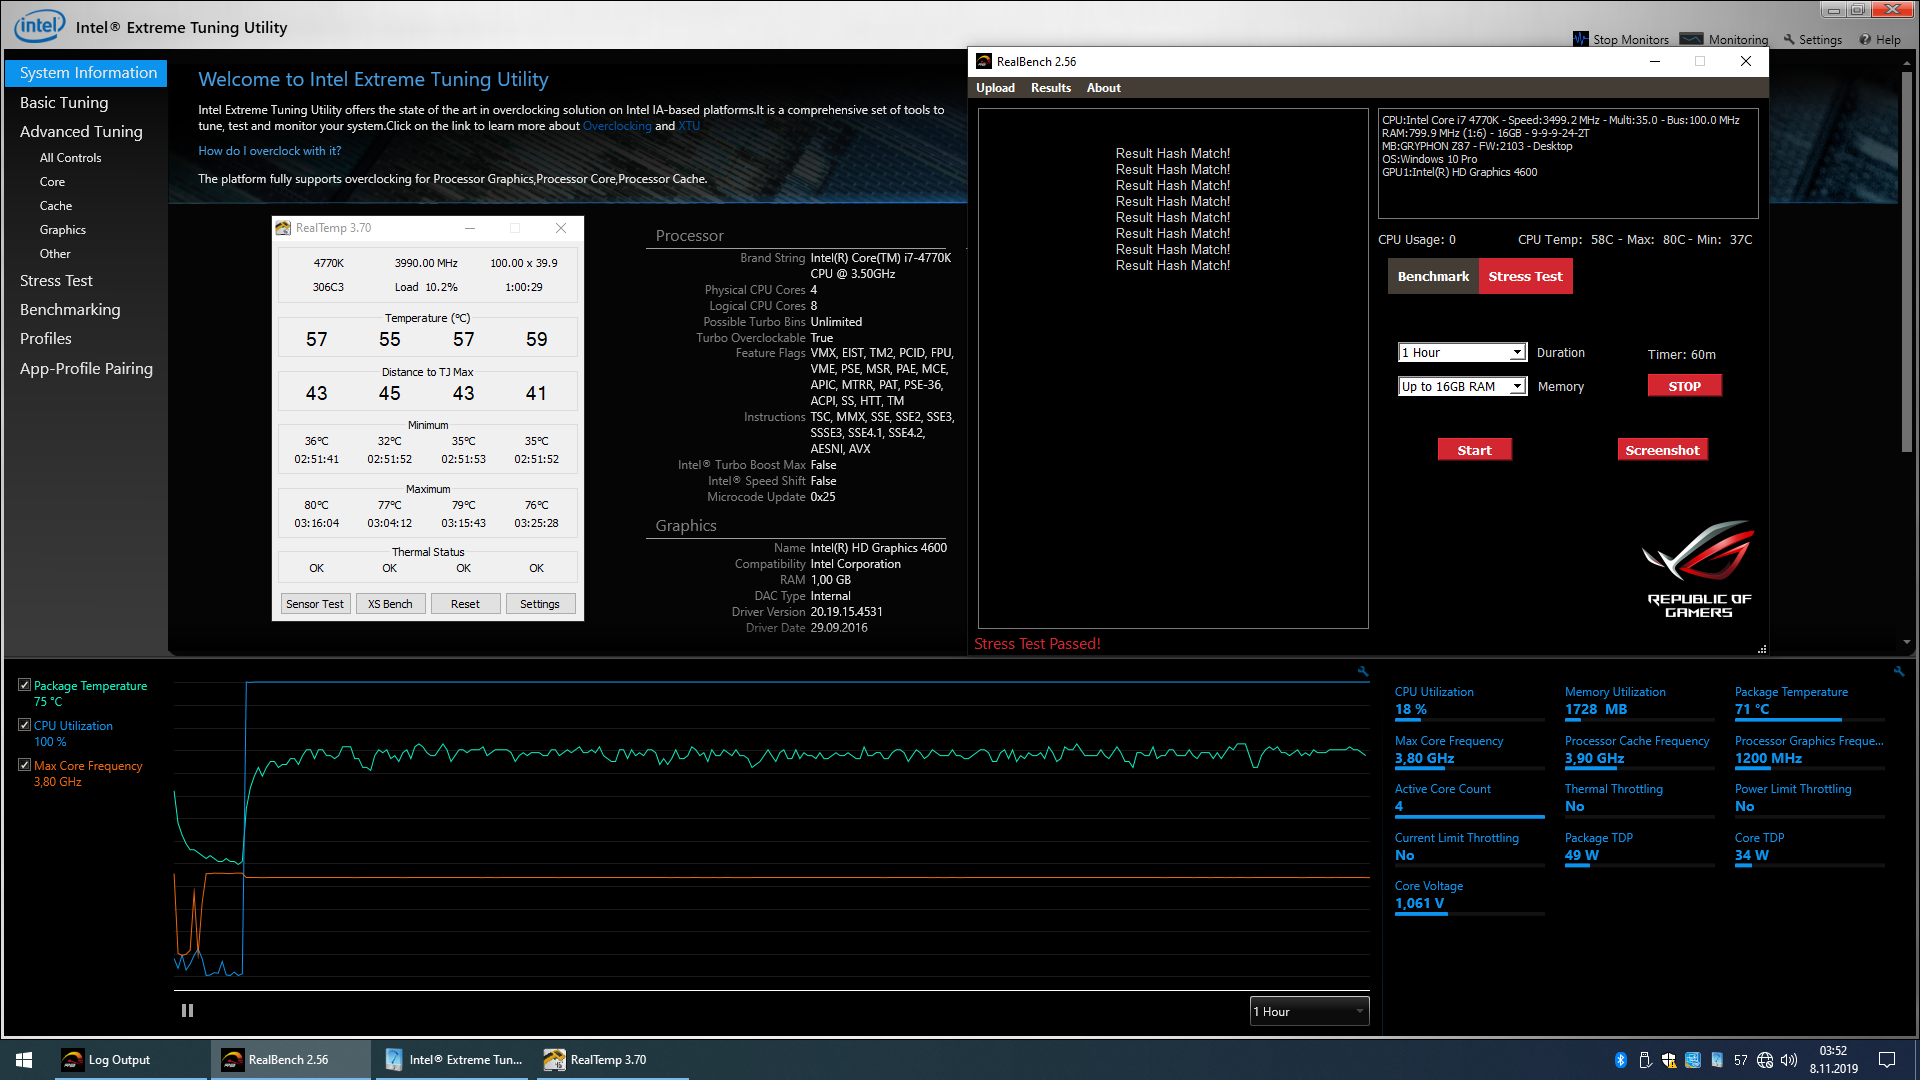
Task: Click the Intel logo in XTU title bar
Action: tap(40, 26)
